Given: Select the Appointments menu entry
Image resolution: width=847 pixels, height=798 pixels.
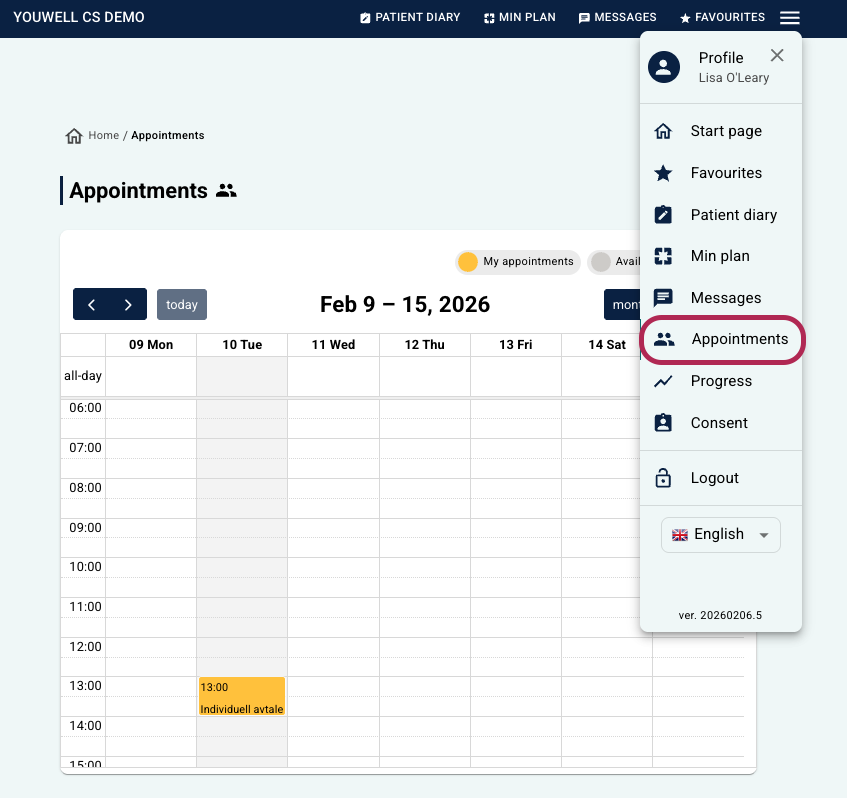Looking at the screenshot, I should (x=722, y=339).
